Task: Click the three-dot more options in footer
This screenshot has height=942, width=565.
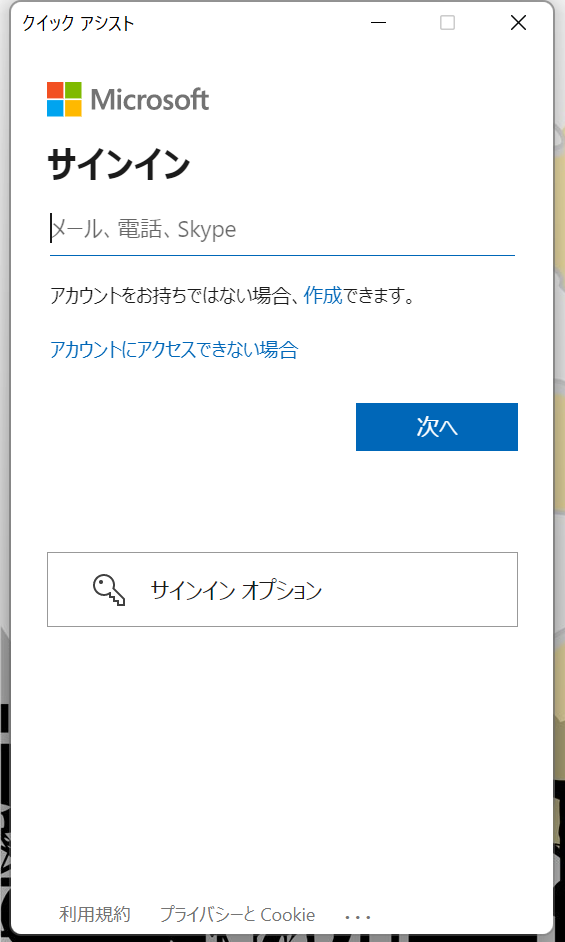Action: tap(358, 917)
